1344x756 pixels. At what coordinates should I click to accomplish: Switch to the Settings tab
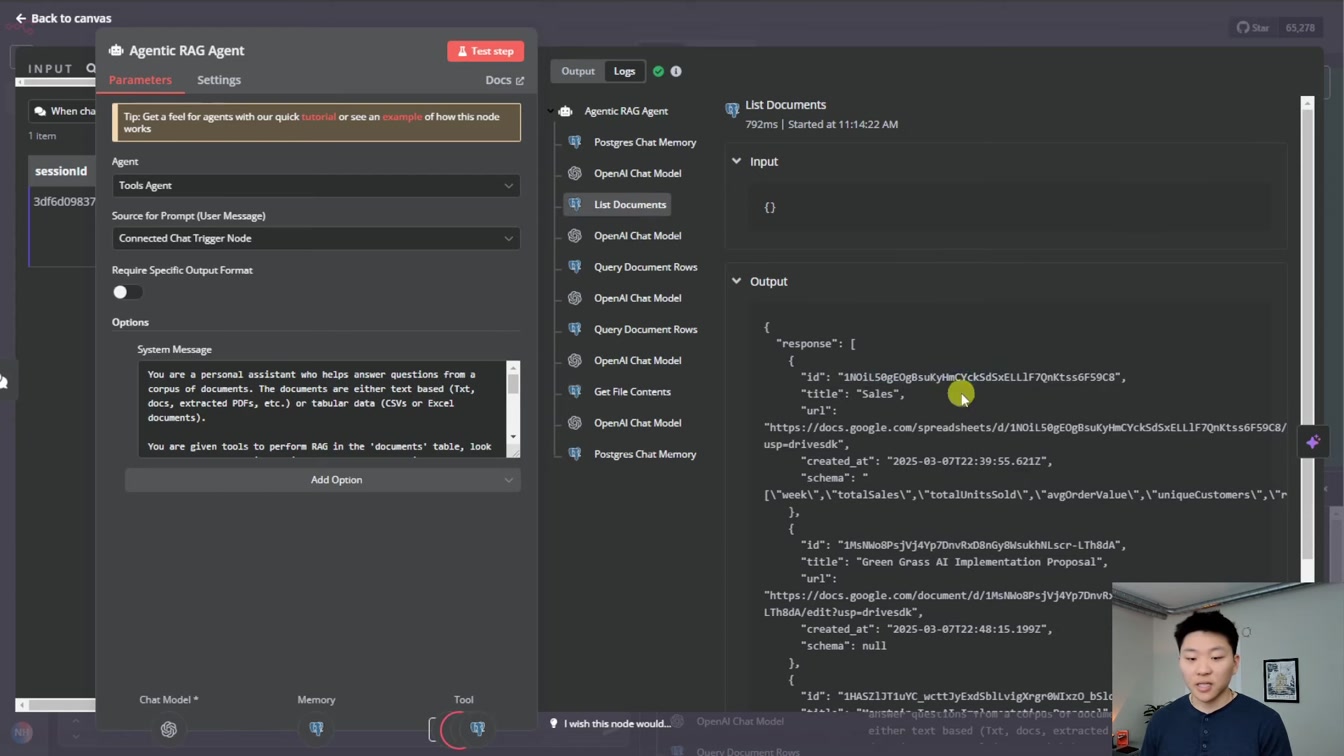tap(219, 80)
